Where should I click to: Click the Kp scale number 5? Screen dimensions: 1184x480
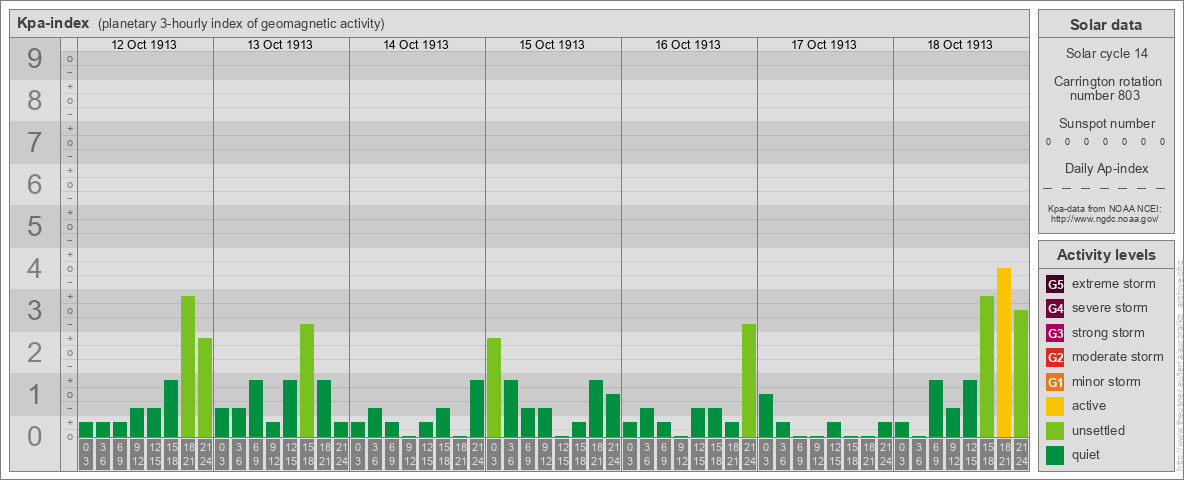coord(35,226)
